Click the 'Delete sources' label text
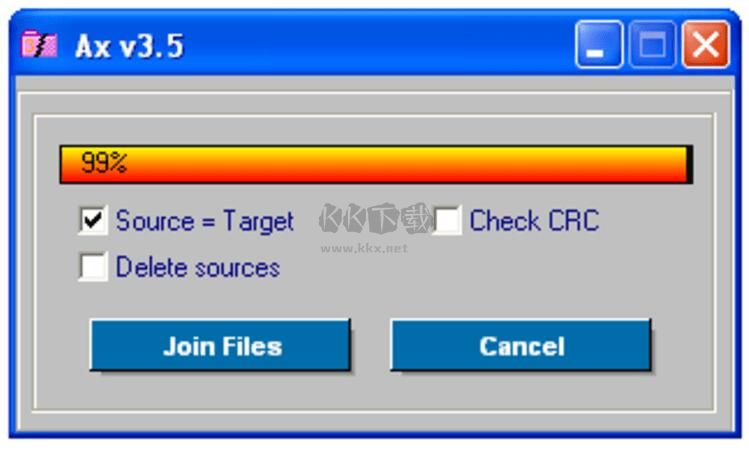This screenshot has height=451, width=749. [198, 267]
